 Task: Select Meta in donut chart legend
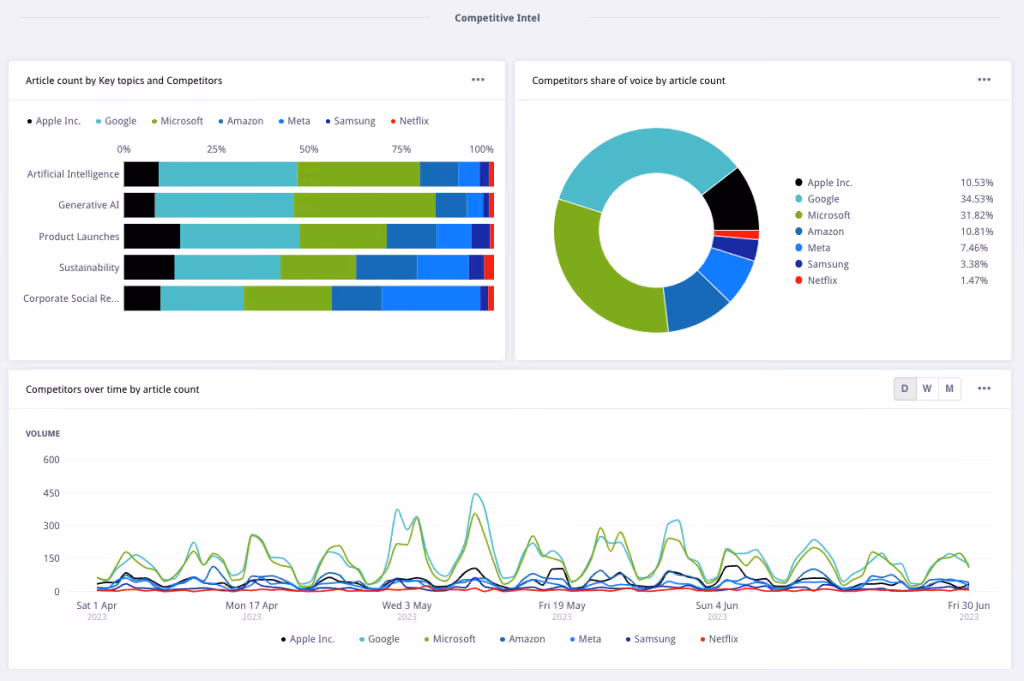813,247
